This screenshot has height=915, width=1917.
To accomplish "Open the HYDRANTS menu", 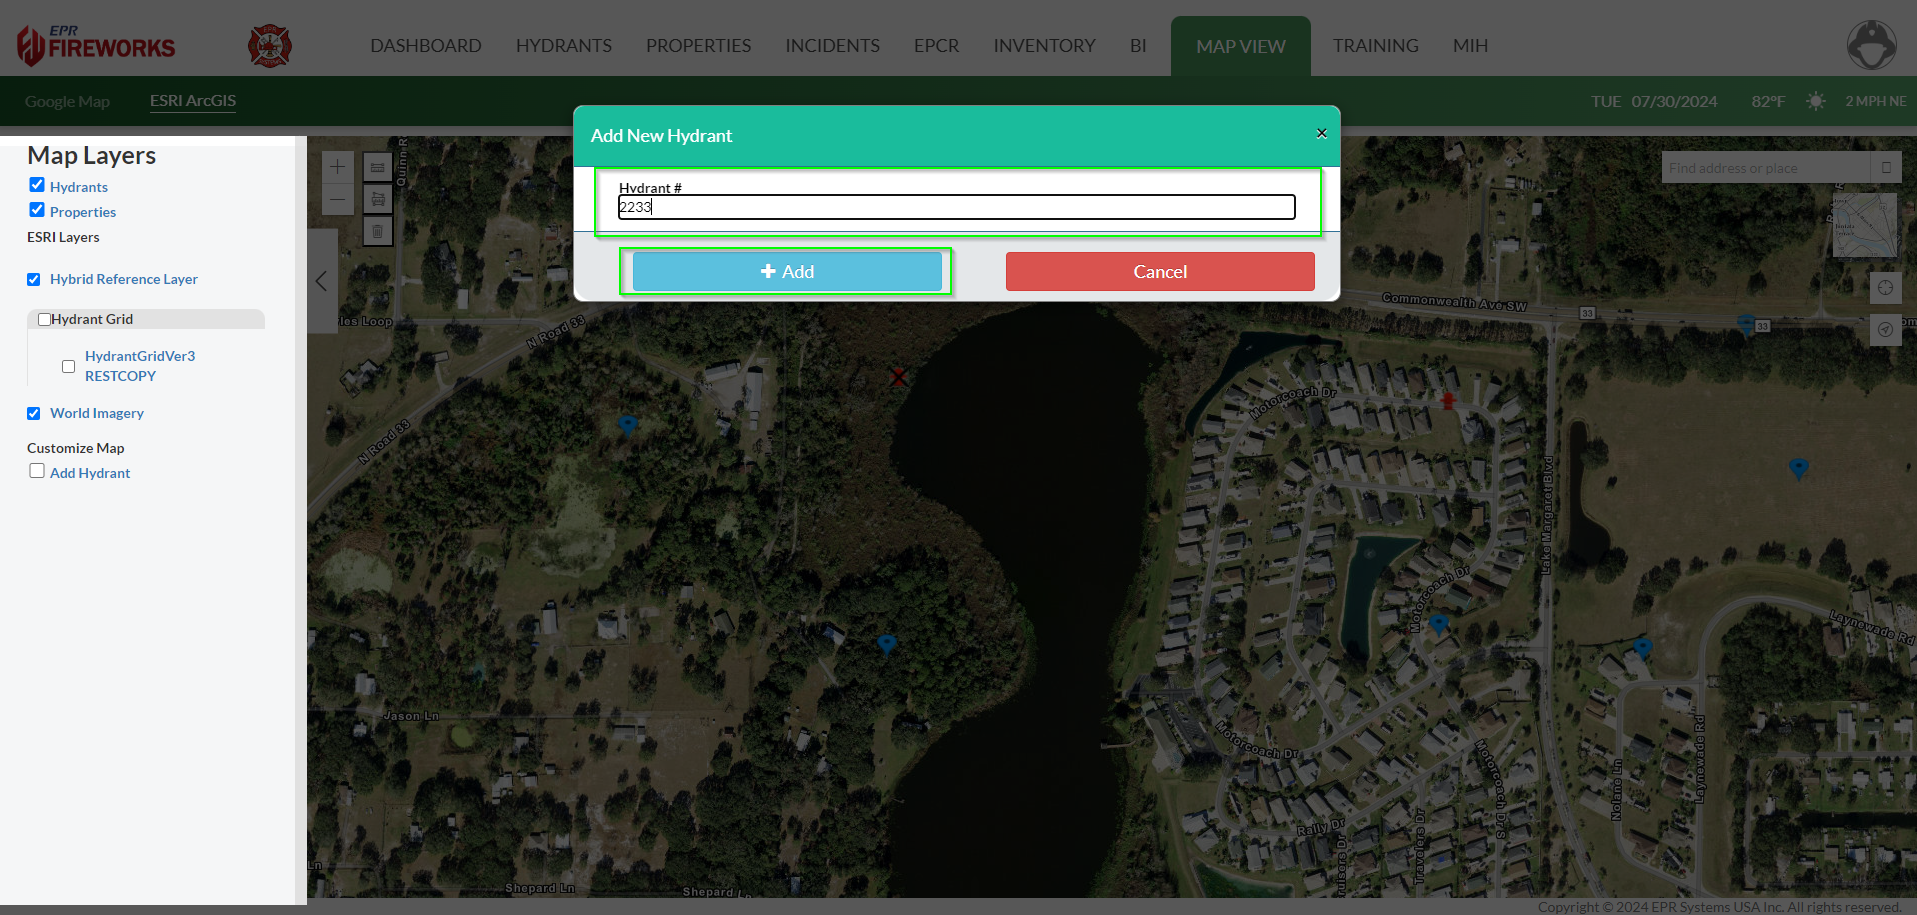I will click(x=563, y=46).
